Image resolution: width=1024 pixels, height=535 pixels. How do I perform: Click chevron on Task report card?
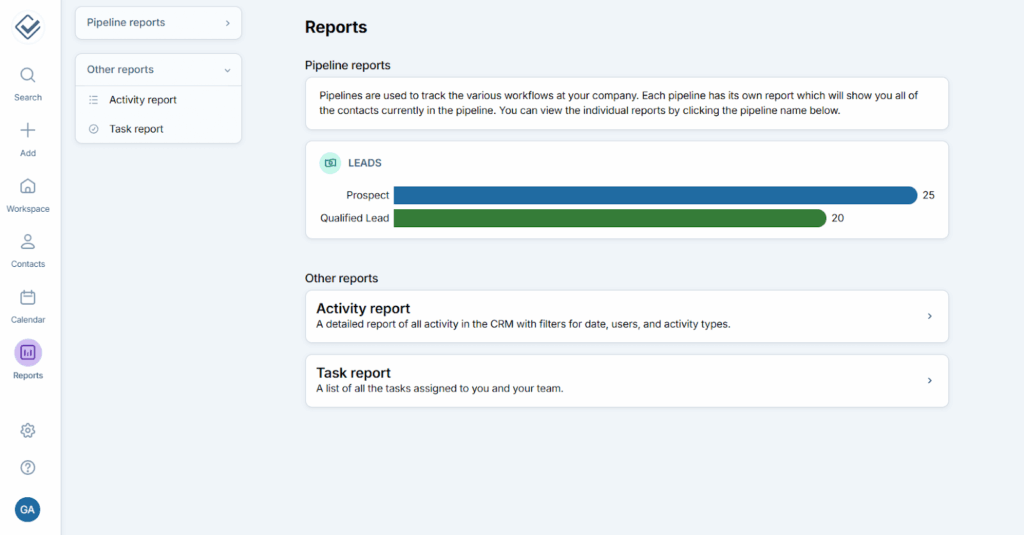(929, 381)
